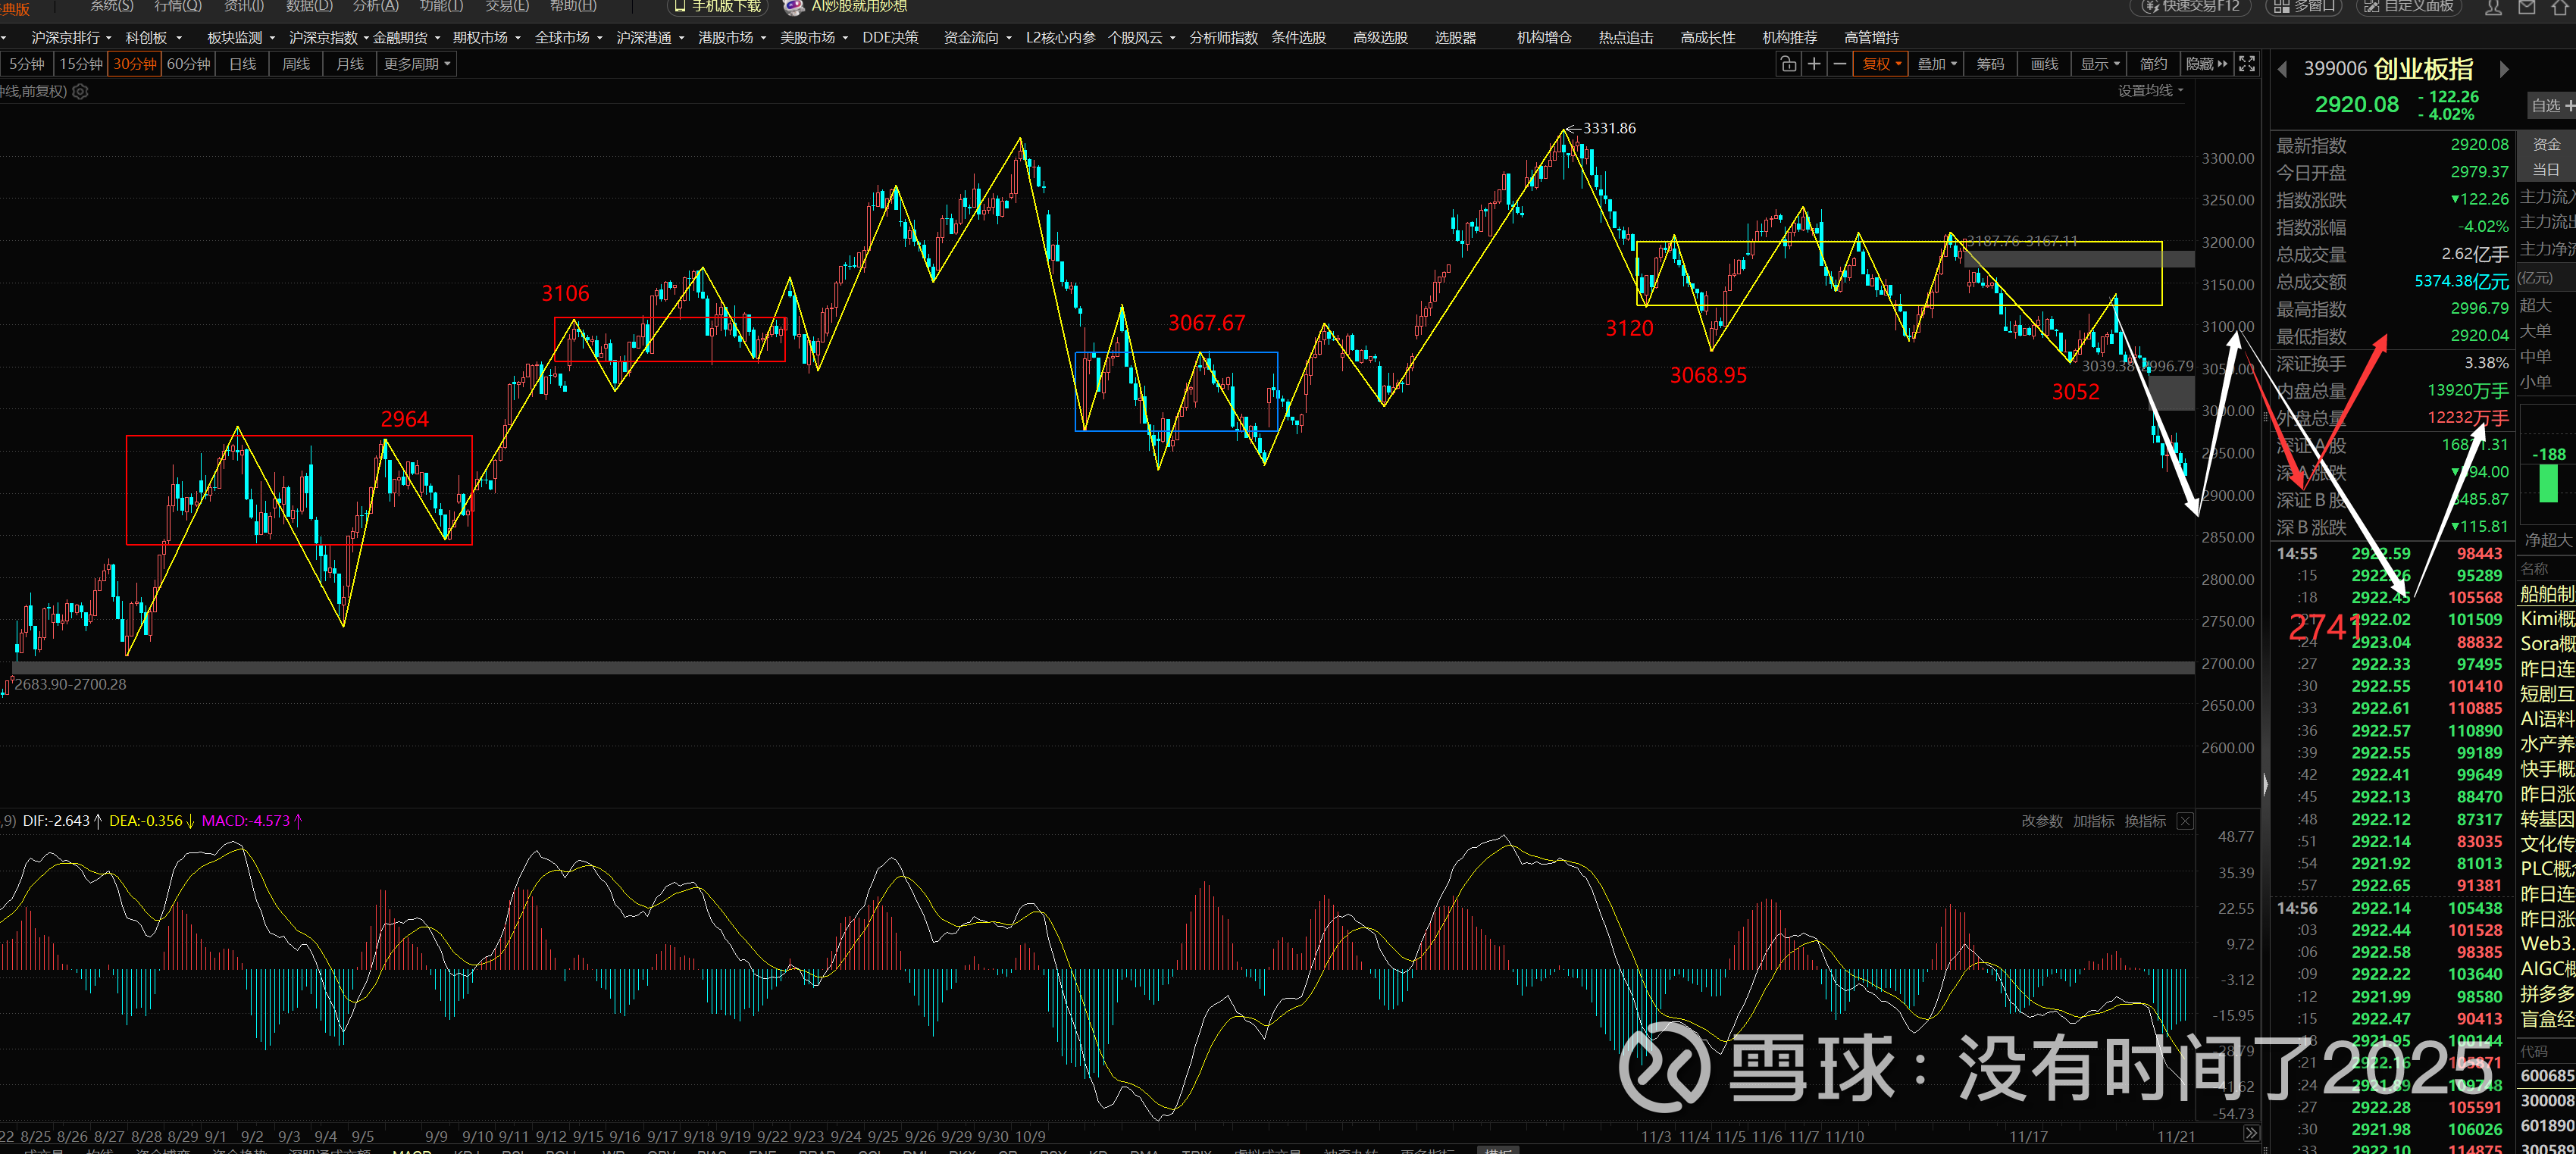Go to previous index with left arrow
Image resolution: width=2576 pixels, height=1154 pixels.
click(x=2282, y=69)
